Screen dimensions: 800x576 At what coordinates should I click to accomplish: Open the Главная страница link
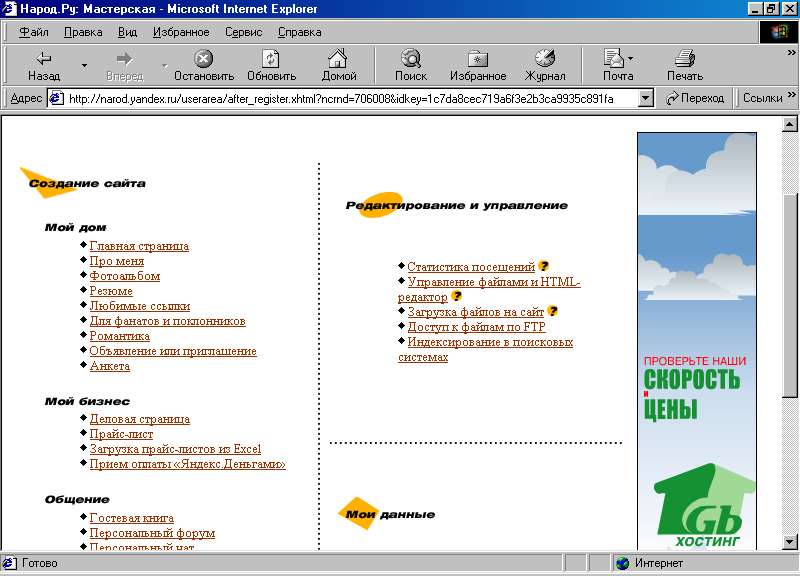(x=139, y=246)
